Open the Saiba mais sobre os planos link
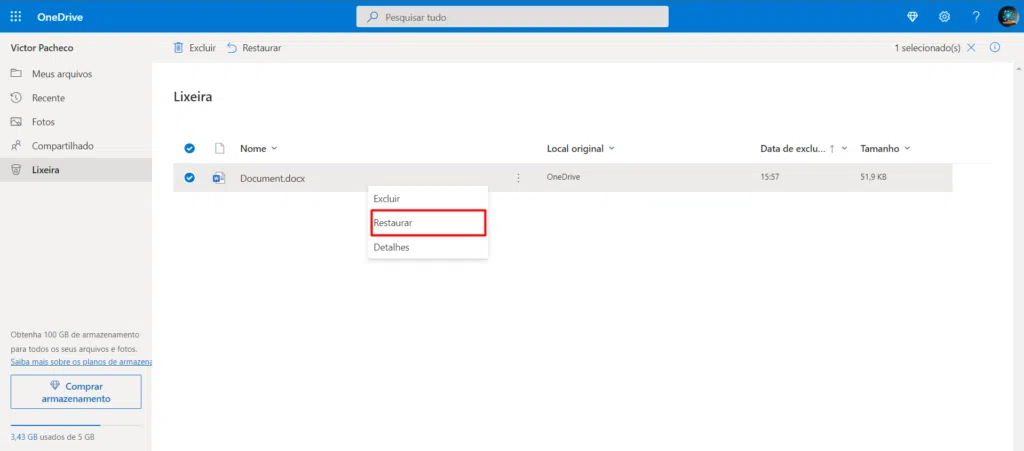1024x451 pixels. [x=81, y=362]
